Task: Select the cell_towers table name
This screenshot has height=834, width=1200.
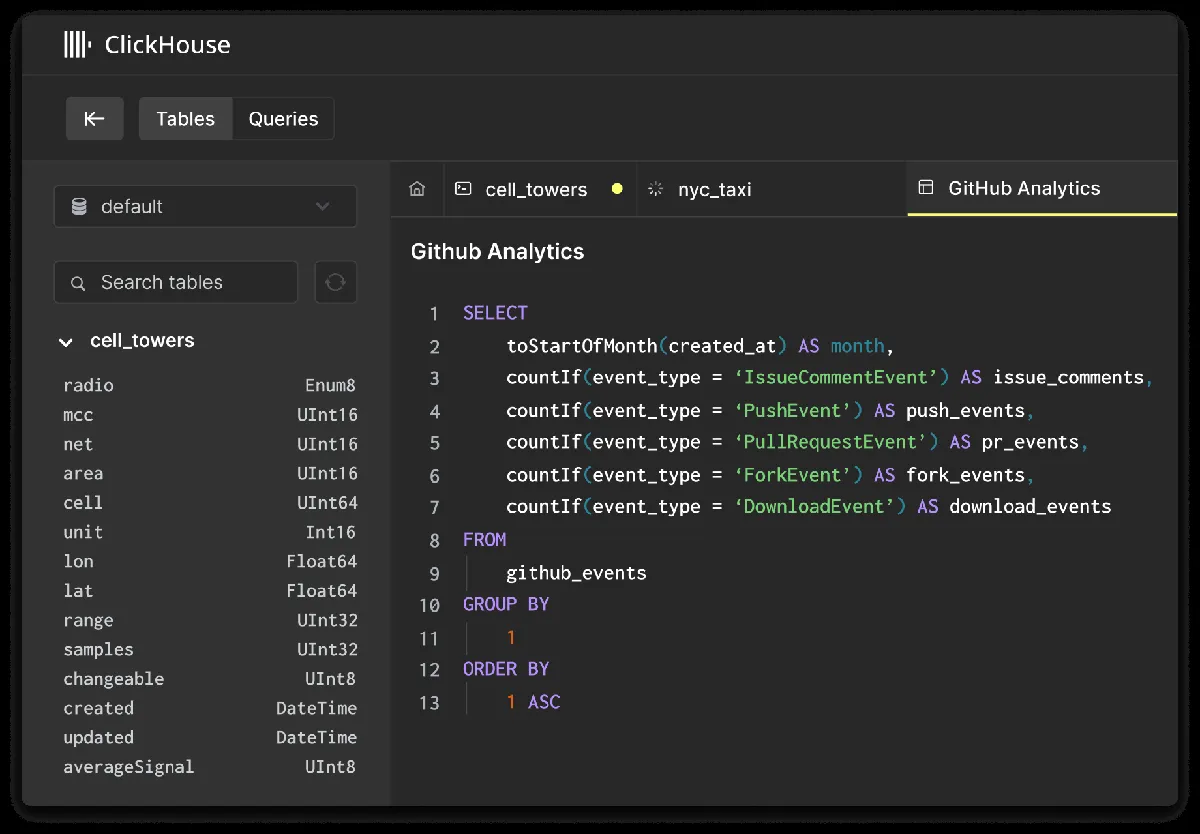Action: [x=142, y=341]
